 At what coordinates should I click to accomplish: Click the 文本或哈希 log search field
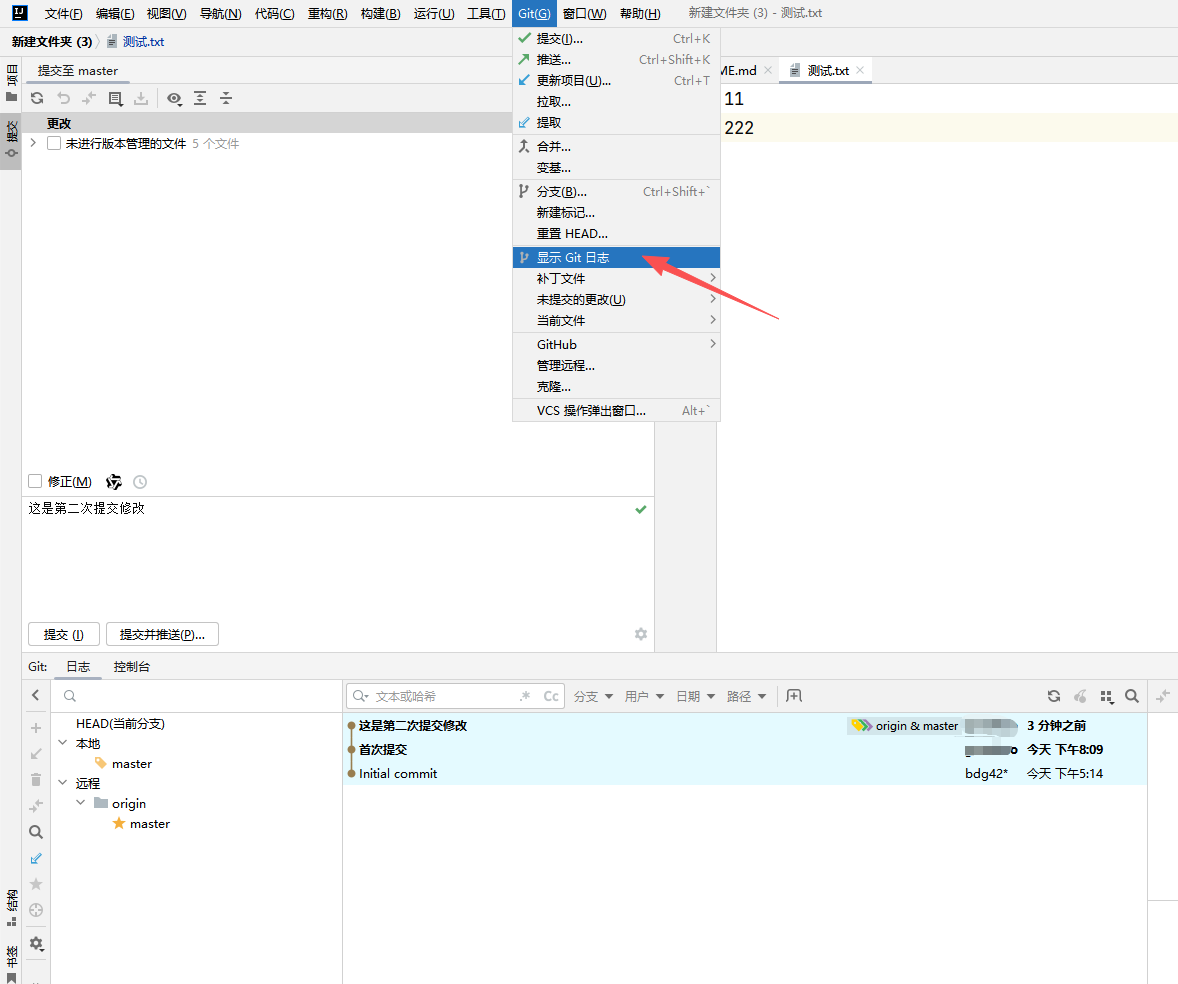455,696
